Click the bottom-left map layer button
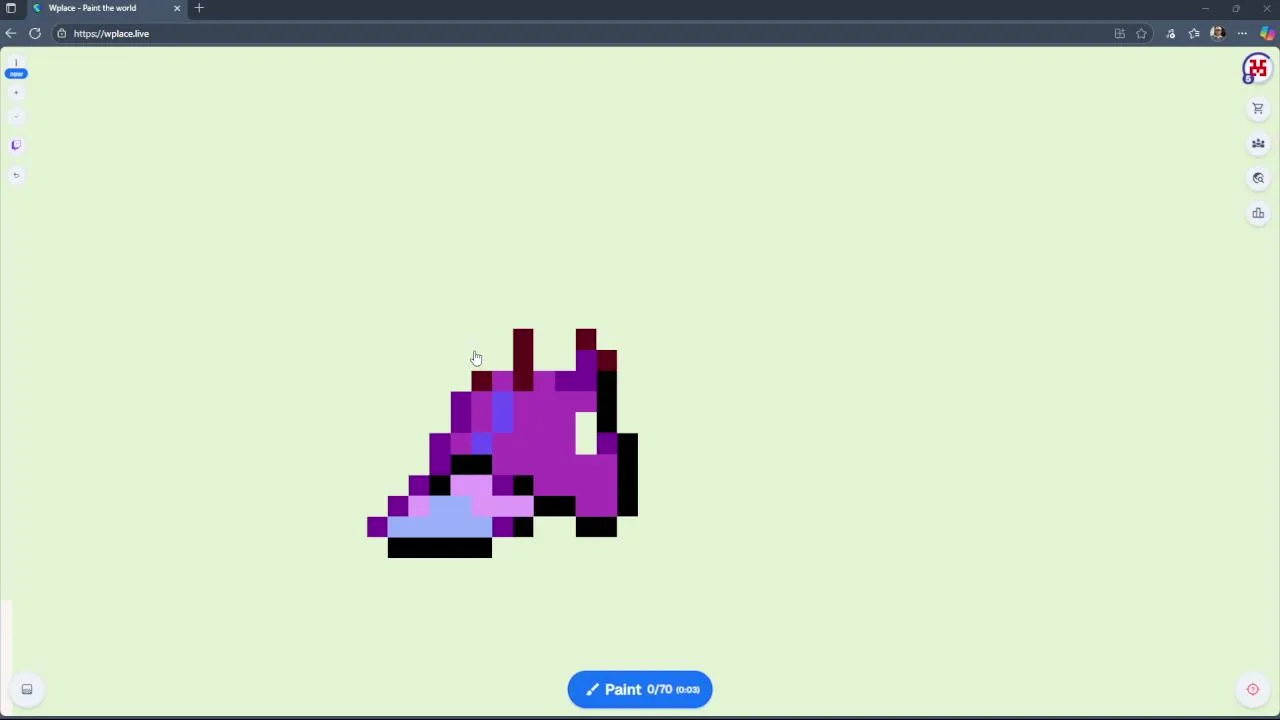Image resolution: width=1280 pixels, height=720 pixels. tap(27, 689)
